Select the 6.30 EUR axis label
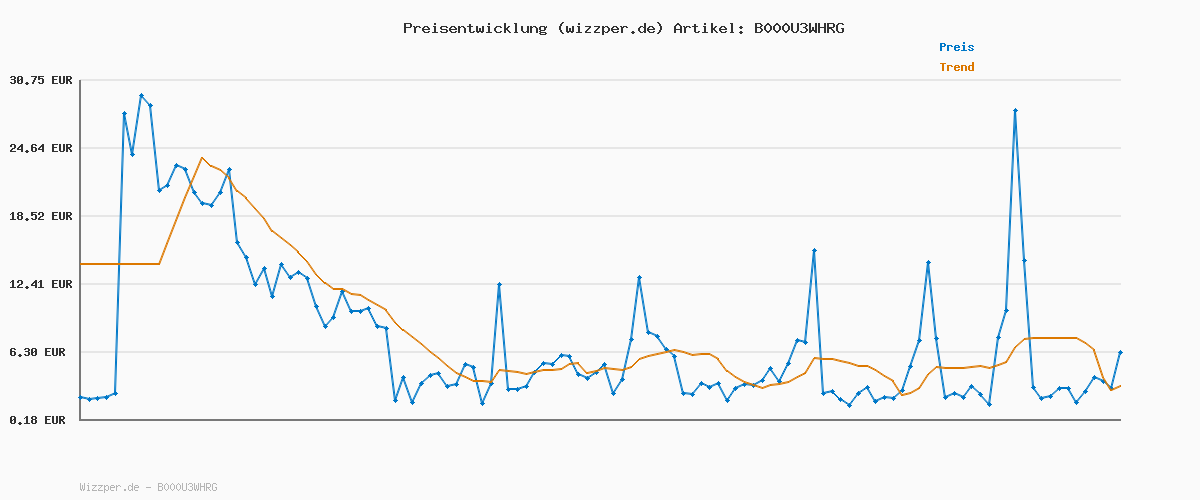The width and height of the screenshot is (1200, 500). [x=41, y=352]
